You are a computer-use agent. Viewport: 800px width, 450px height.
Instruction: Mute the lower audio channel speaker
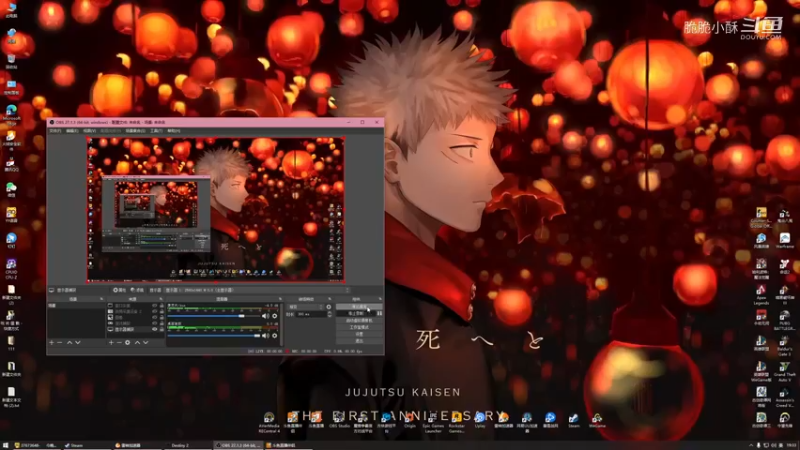[265, 336]
